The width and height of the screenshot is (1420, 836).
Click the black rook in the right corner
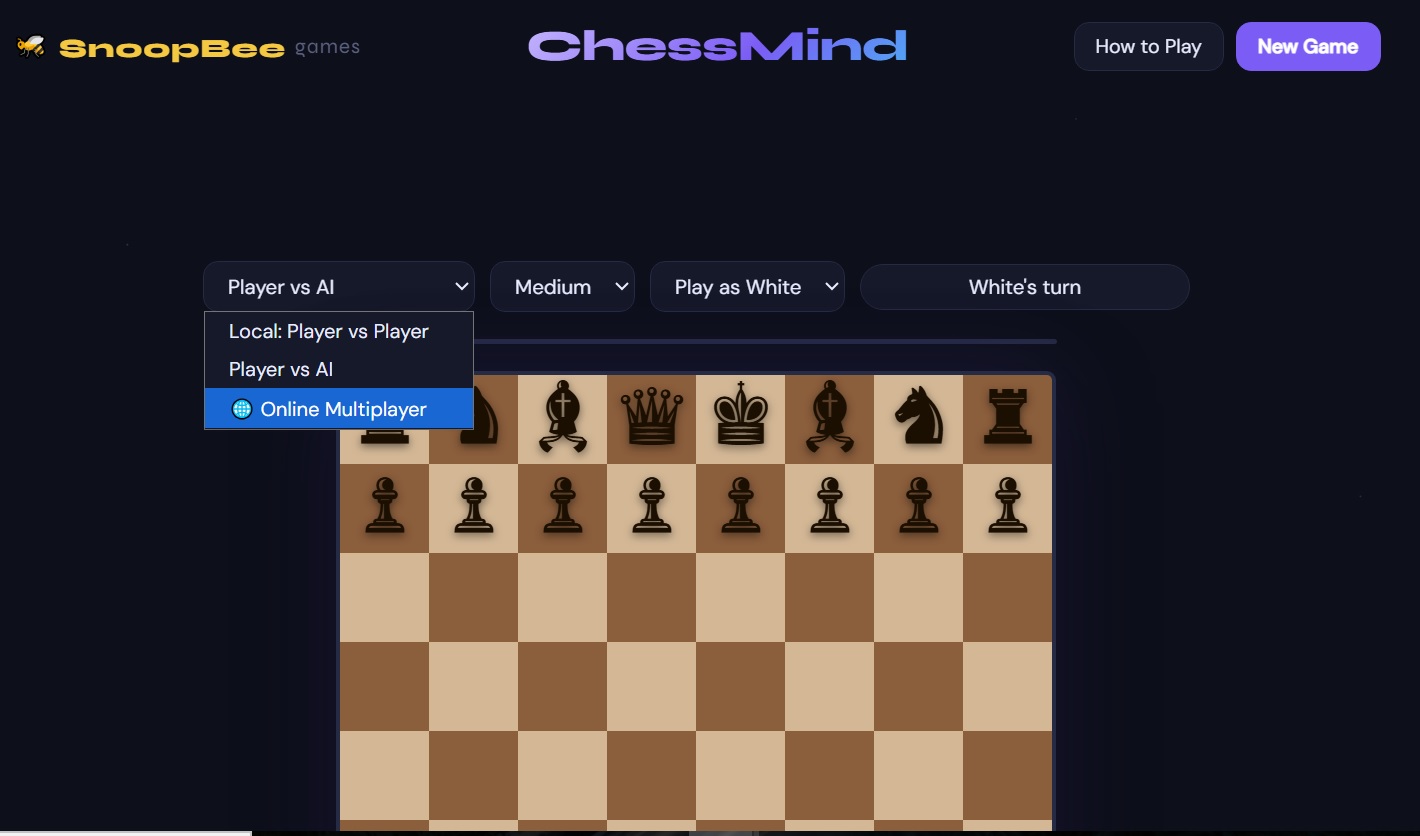tap(1007, 416)
